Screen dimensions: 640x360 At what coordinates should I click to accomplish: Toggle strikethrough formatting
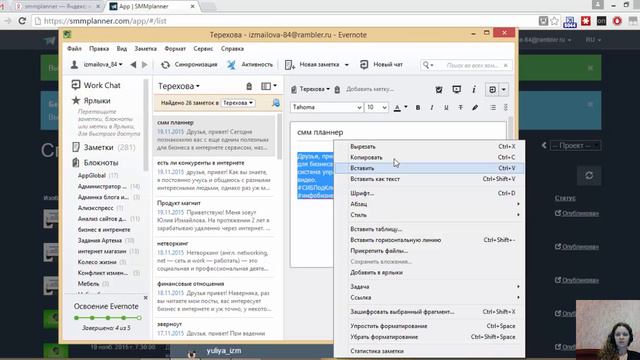460,107
